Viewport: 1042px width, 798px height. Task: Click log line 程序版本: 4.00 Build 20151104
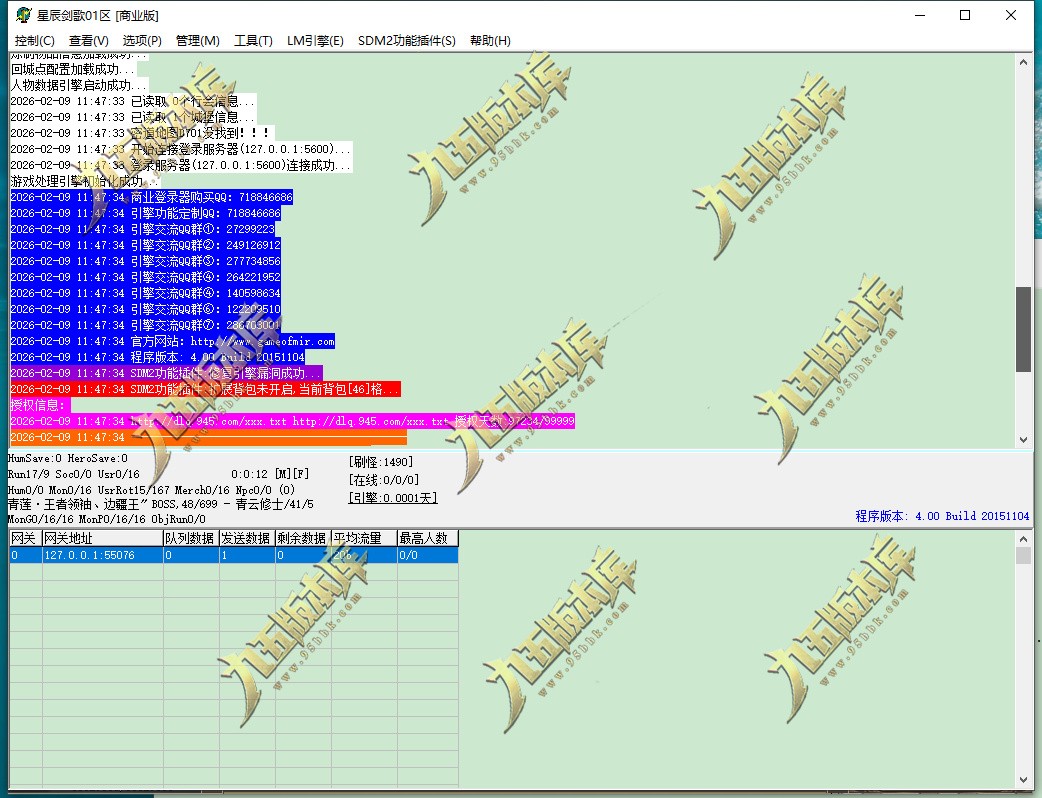pyautogui.click(x=157, y=357)
